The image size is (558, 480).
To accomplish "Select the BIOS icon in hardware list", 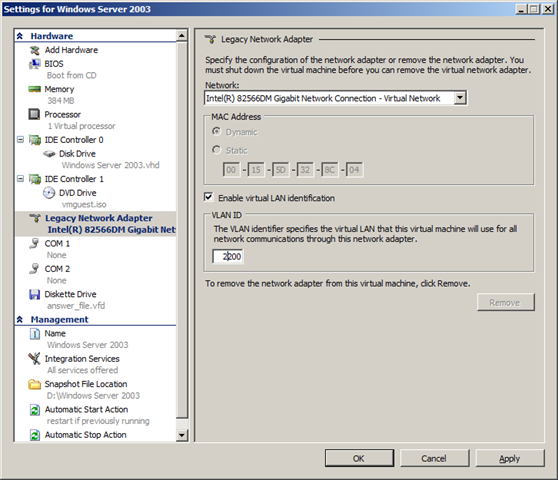I will (35, 64).
